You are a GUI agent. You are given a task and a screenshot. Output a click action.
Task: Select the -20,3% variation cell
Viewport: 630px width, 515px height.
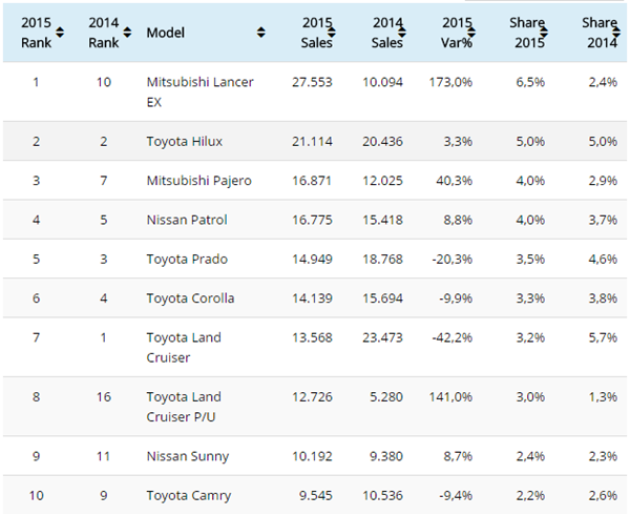click(x=452, y=259)
